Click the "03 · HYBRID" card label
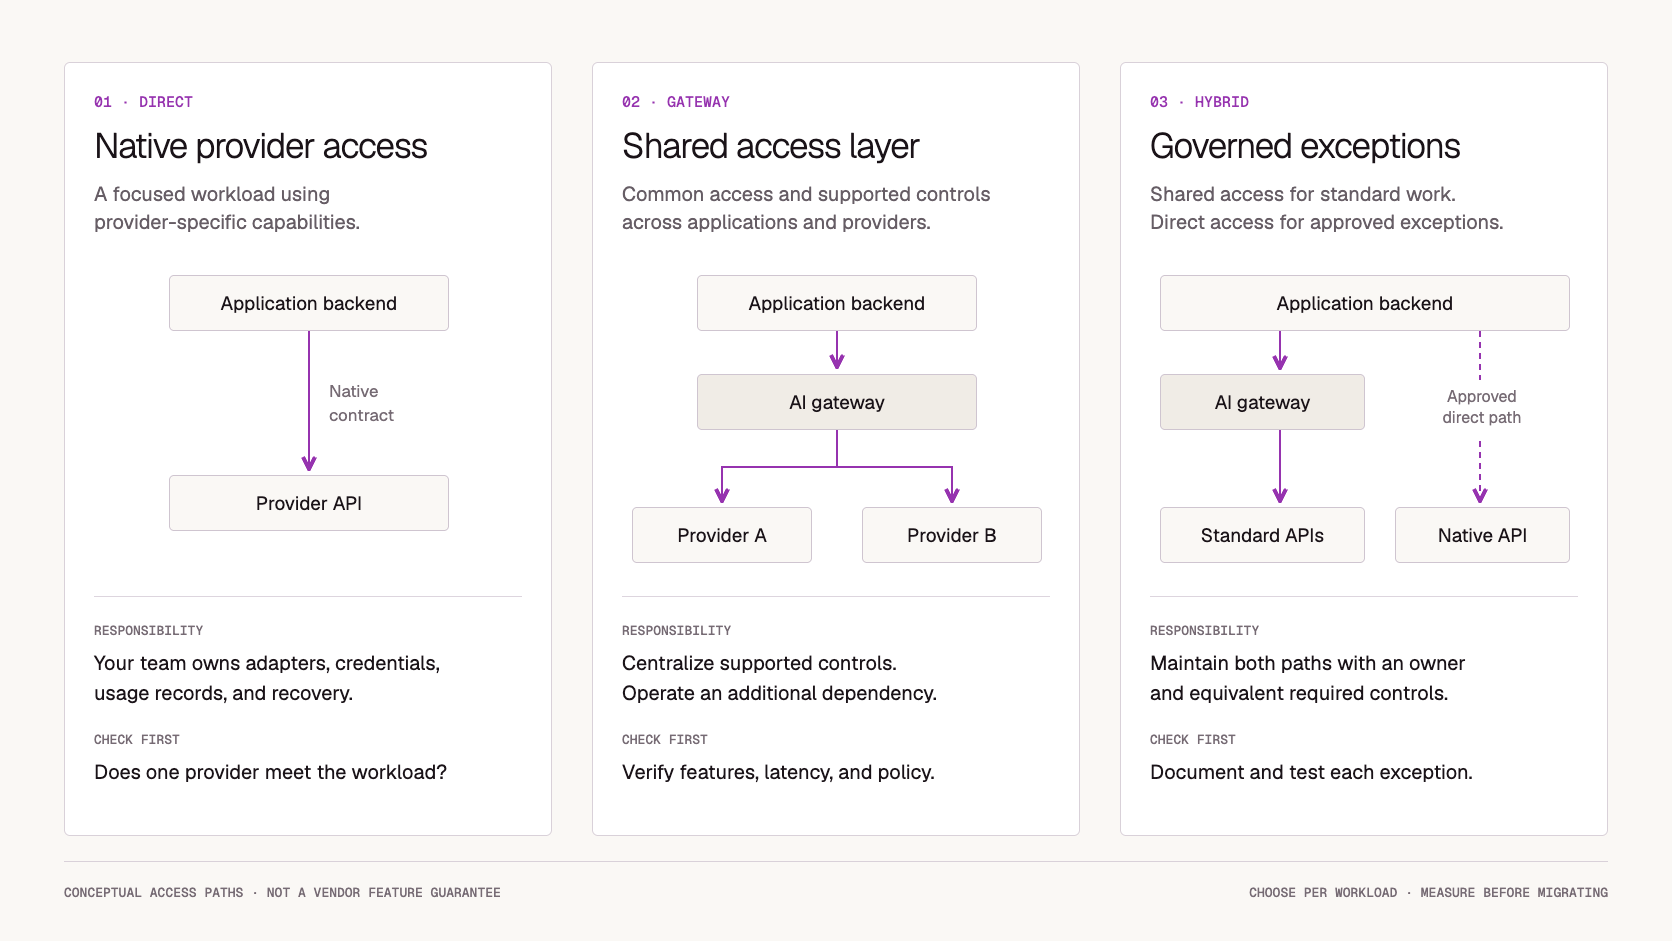Screen dimensions: 1672x941 tap(1199, 102)
